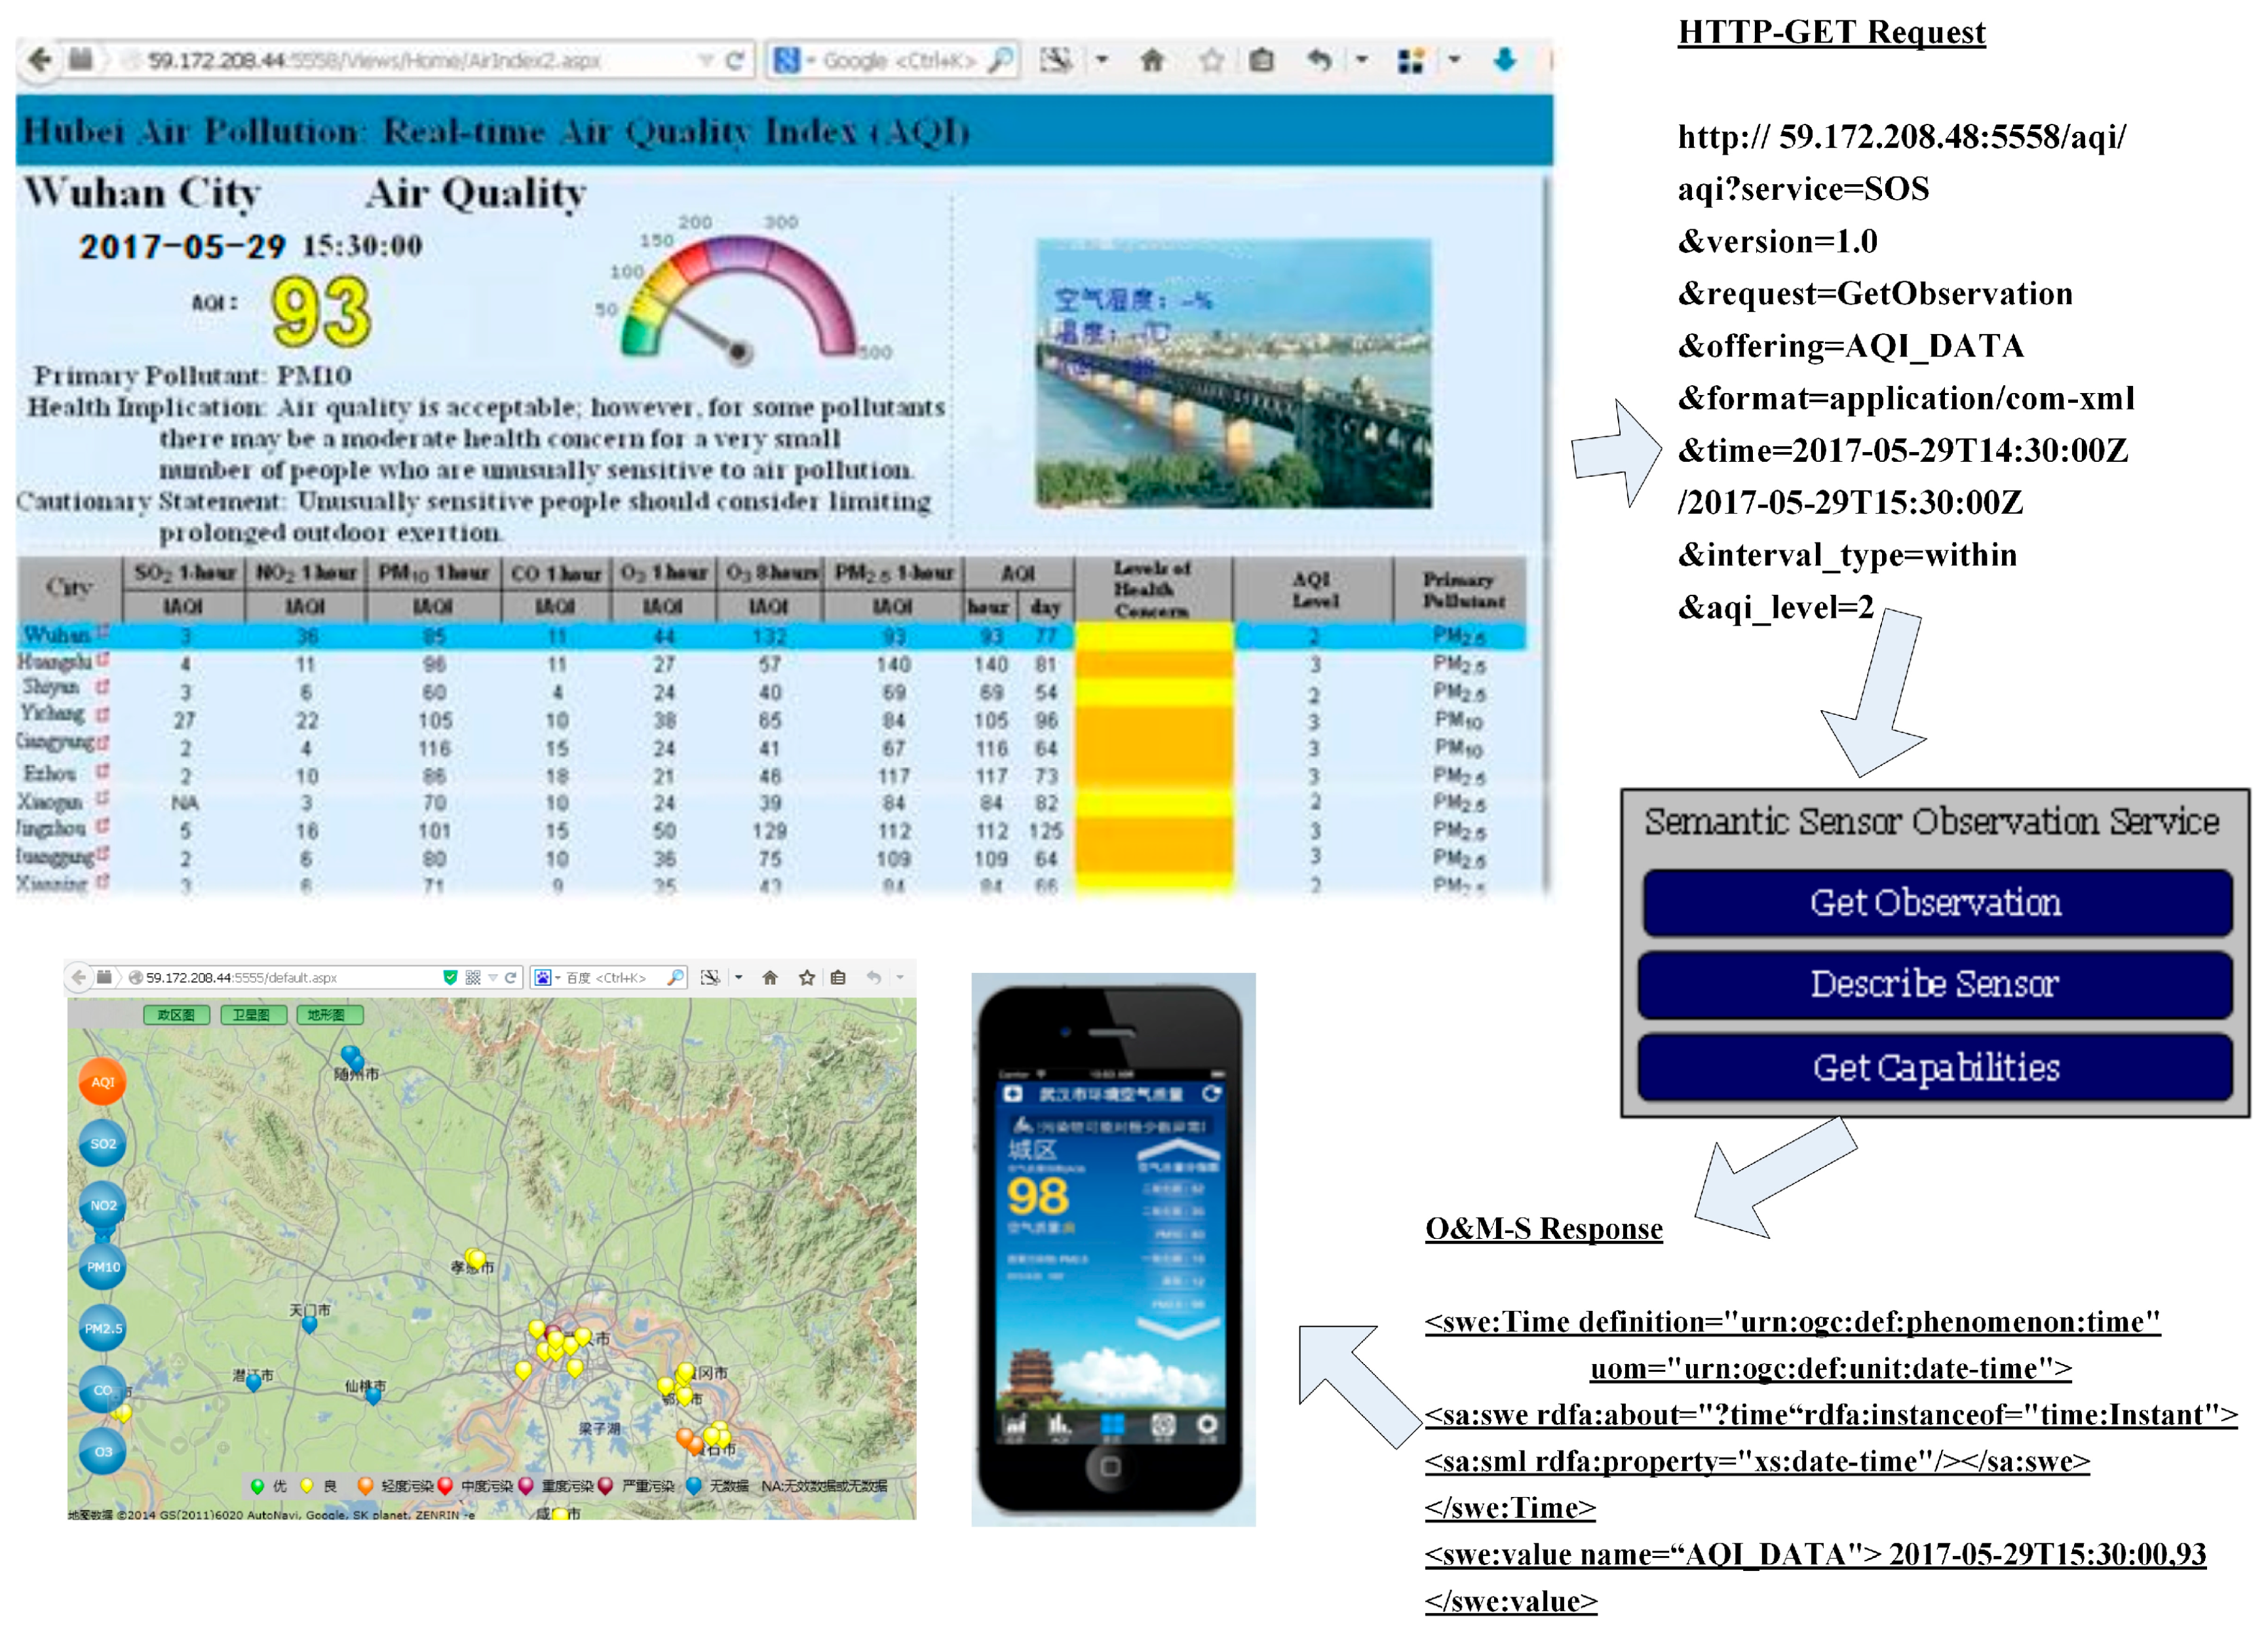
Task: Toggle the orange AQI map layer button
Action: 102,1081
